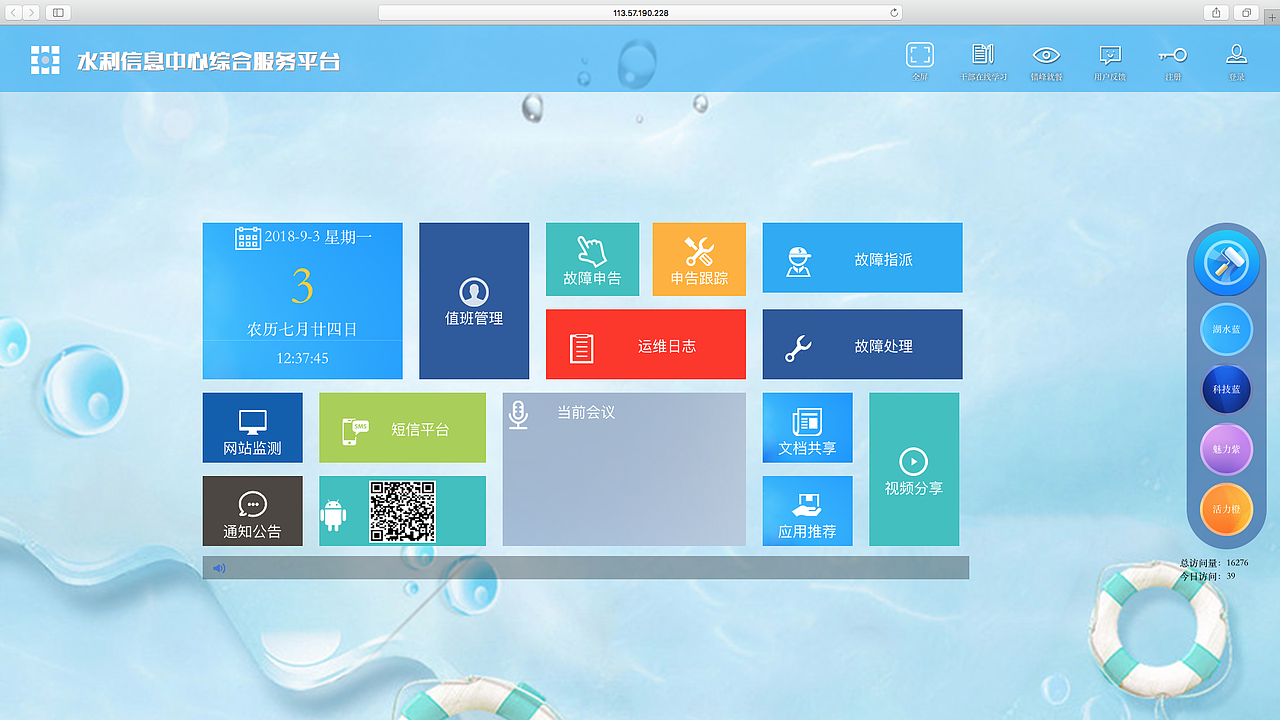The height and width of the screenshot is (720, 1280).
Task: Click the 登录 login user icon
Action: [1237, 54]
